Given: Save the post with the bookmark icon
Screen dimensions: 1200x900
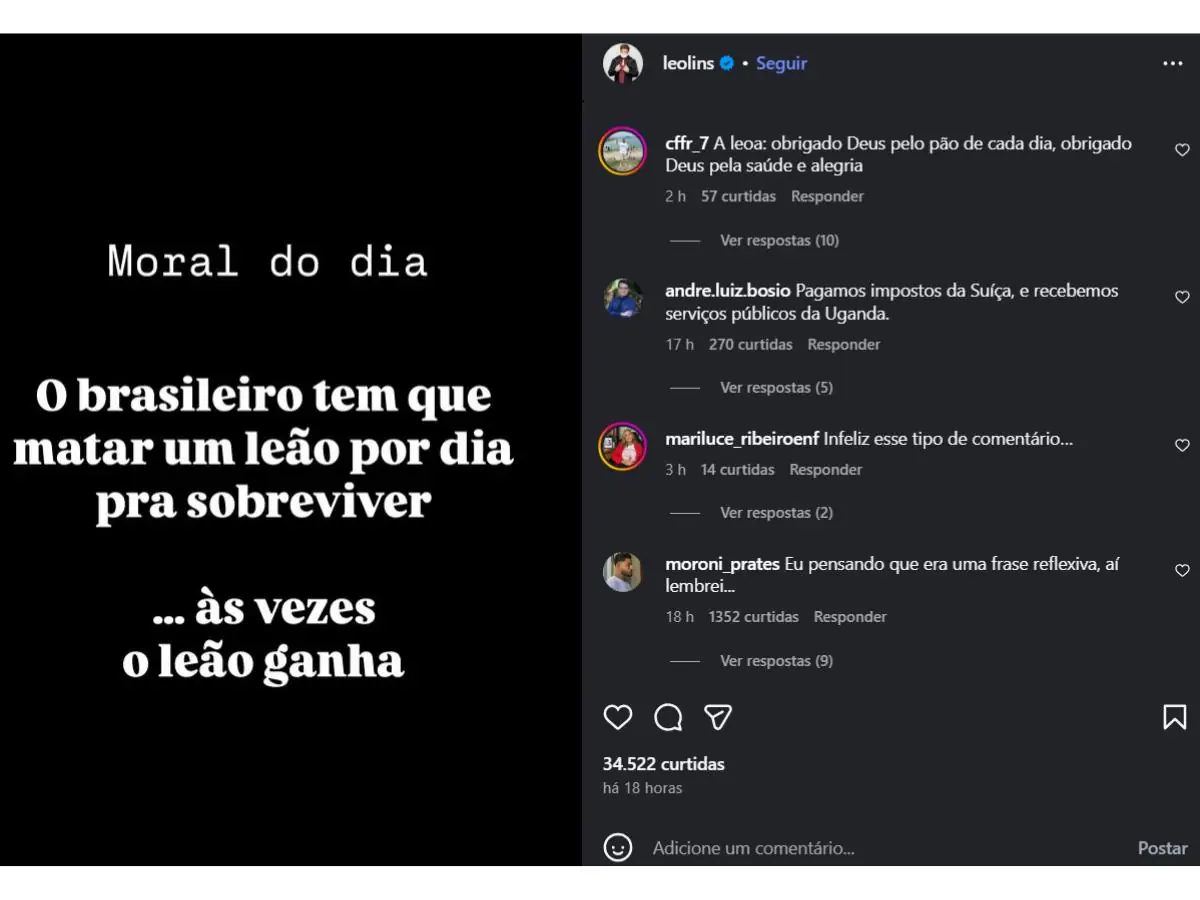Looking at the screenshot, I should [1174, 717].
